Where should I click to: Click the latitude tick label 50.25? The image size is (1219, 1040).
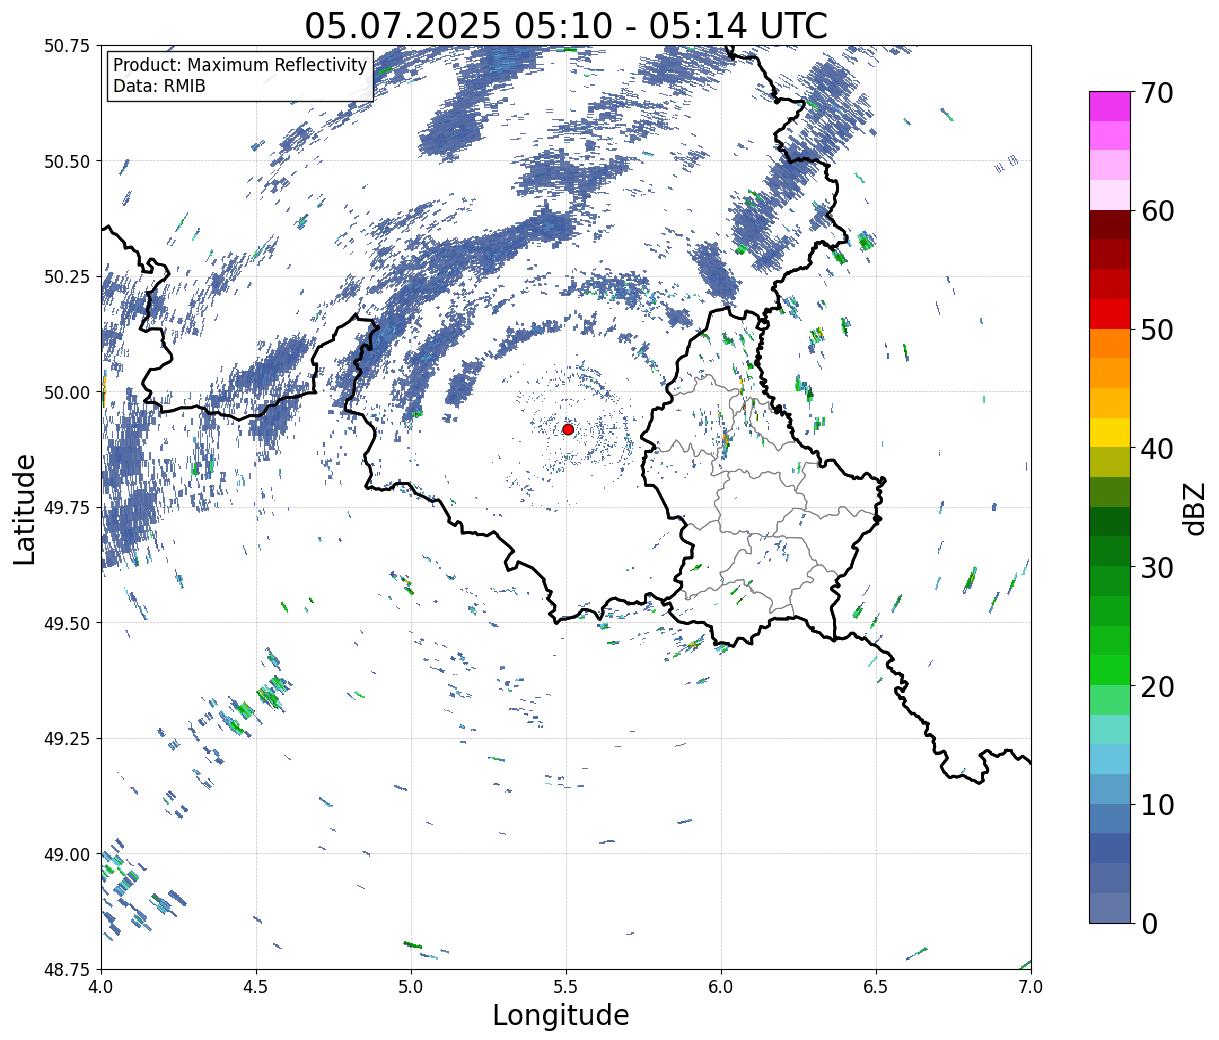click(67, 277)
